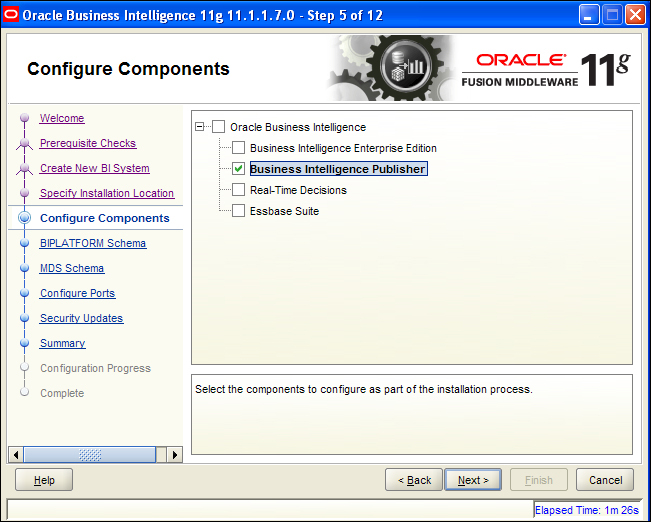
Task: Collapse the Oracle Business Intelligence tree node
Action: point(200,126)
